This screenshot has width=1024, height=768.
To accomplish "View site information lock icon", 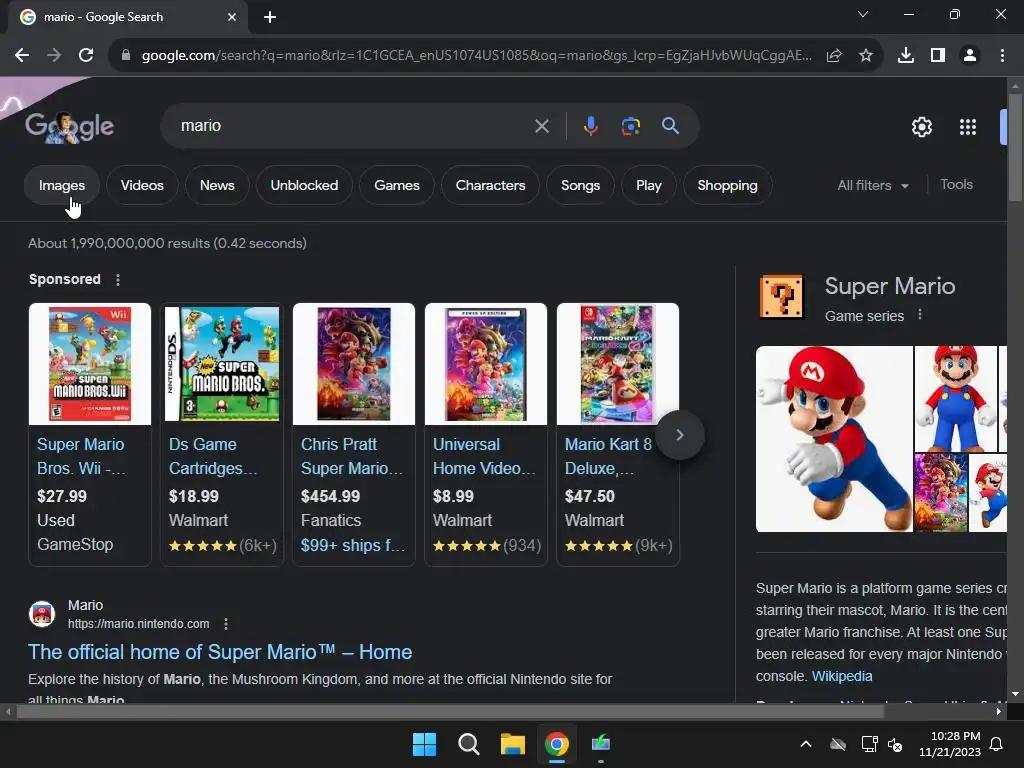I will [x=125, y=56].
